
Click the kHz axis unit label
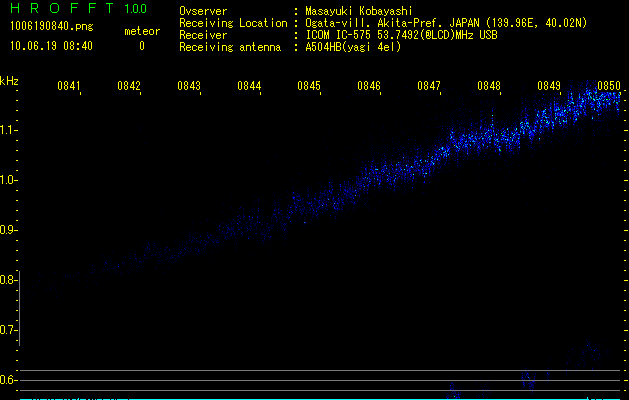(9, 81)
